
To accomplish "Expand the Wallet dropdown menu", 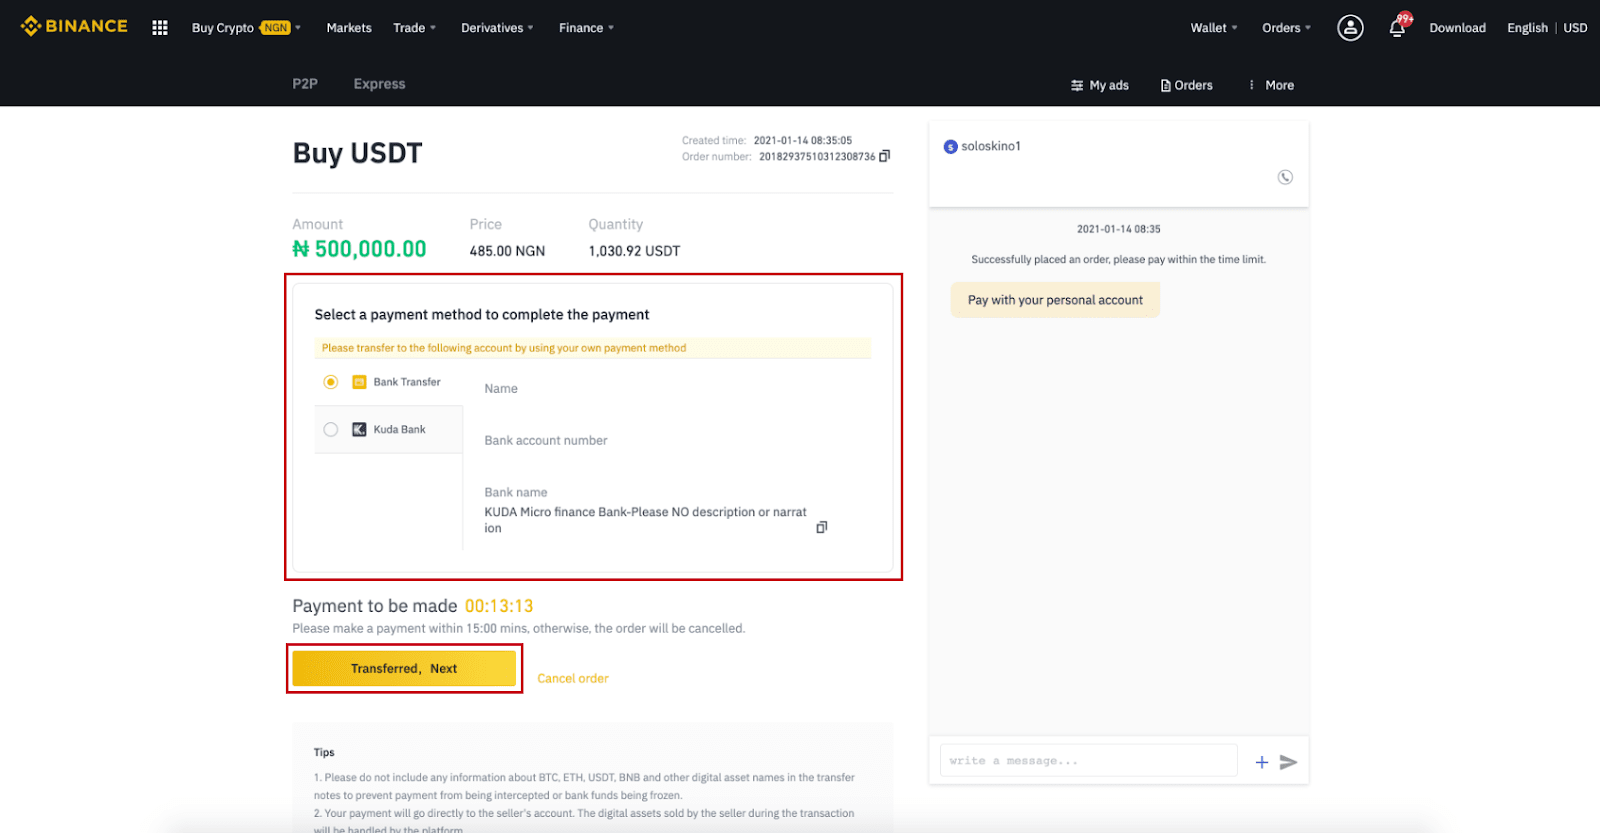I will point(1214,28).
